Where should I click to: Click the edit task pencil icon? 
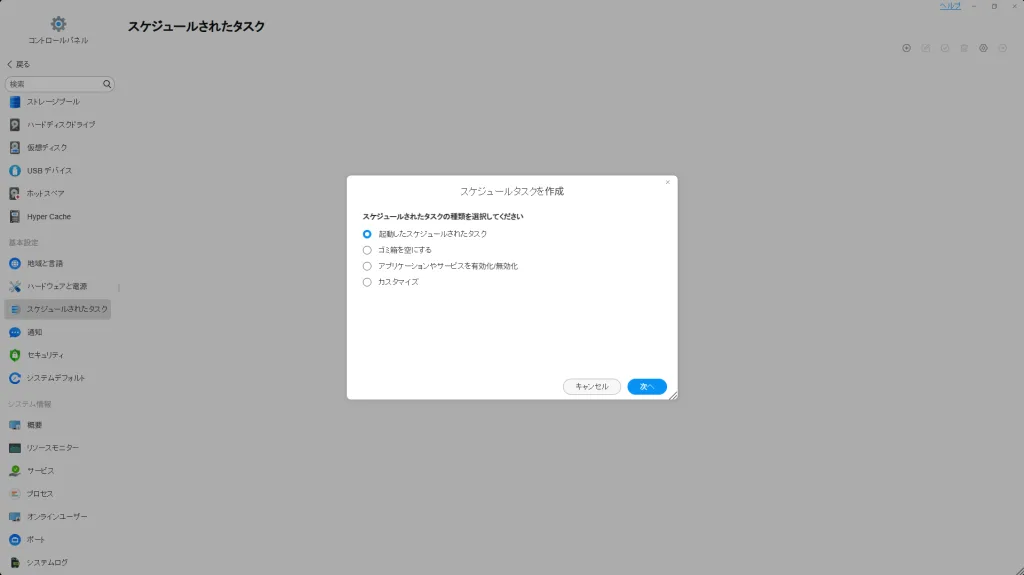925,48
